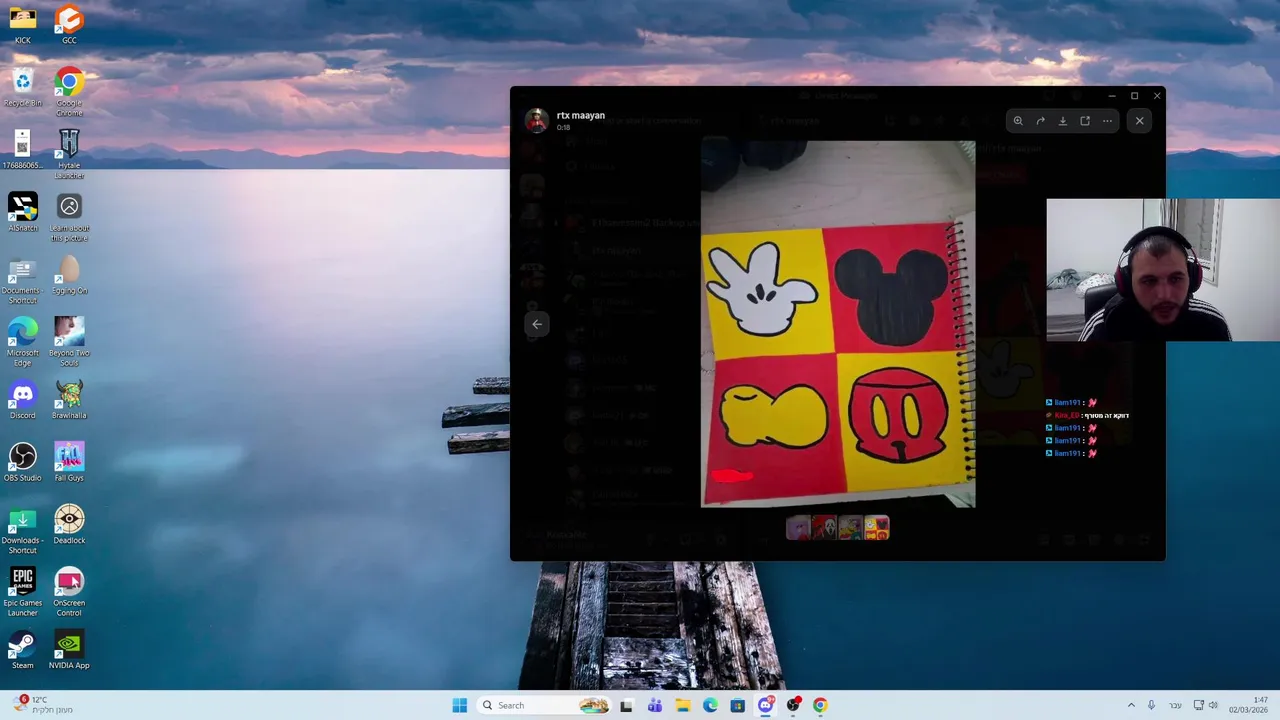The width and height of the screenshot is (1280, 720).
Task: Forward the image with the arrow icon
Action: [1040, 121]
